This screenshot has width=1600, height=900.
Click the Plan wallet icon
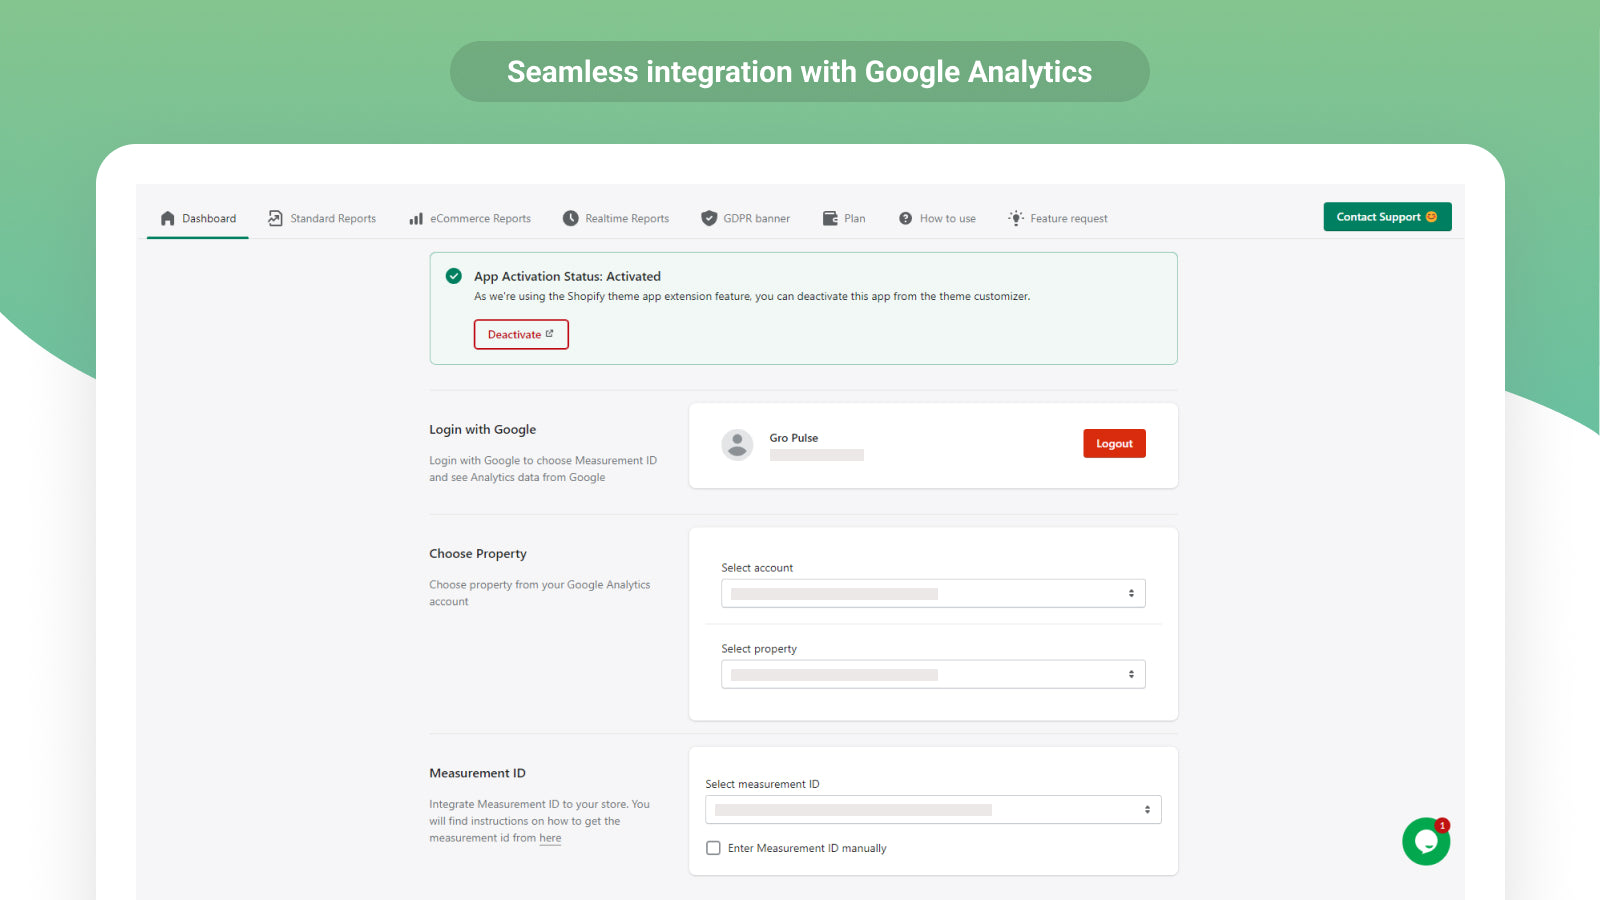pyautogui.click(x=830, y=218)
